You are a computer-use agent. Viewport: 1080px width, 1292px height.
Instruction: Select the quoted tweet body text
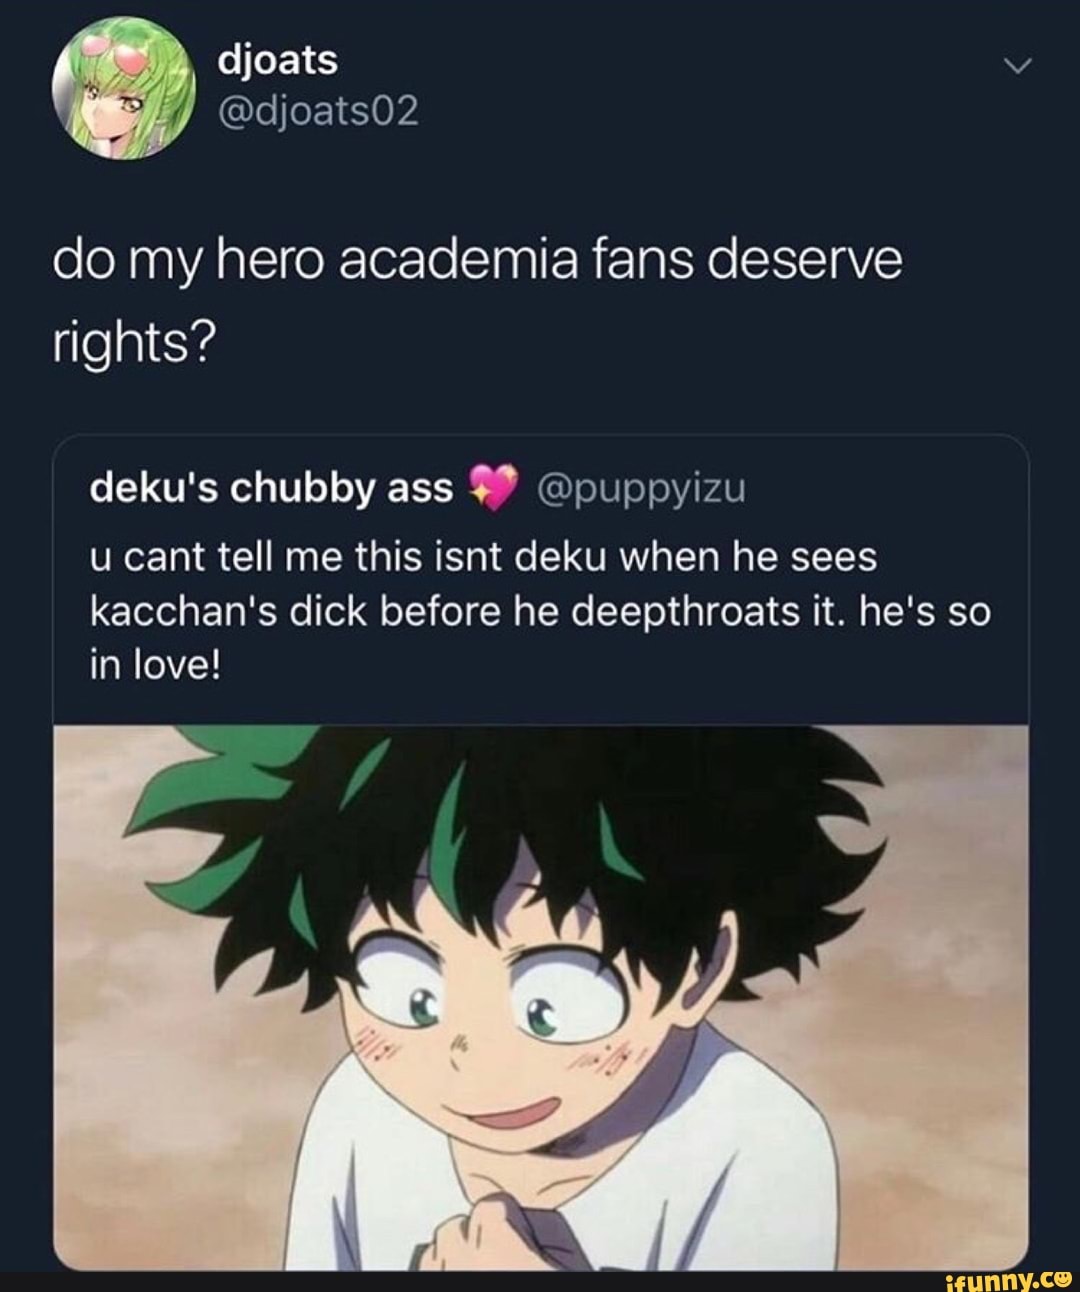(540, 611)
